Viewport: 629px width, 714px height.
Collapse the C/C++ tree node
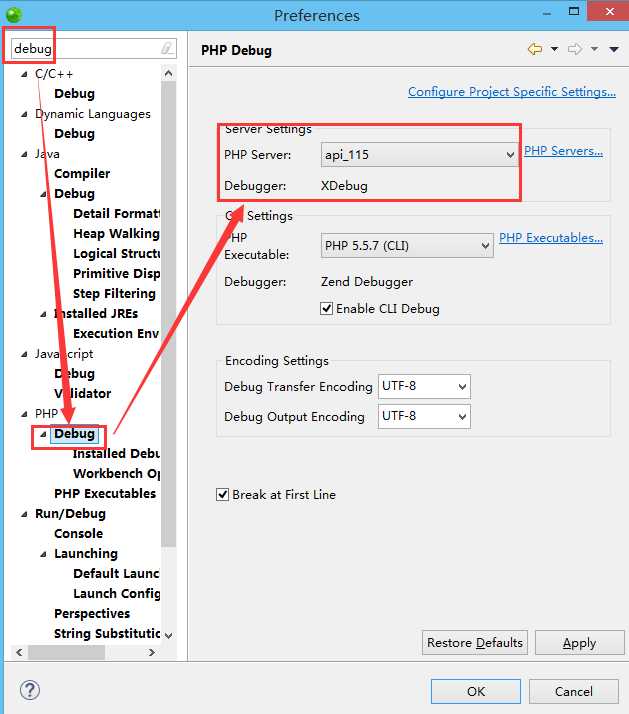(x=24, y=74)
